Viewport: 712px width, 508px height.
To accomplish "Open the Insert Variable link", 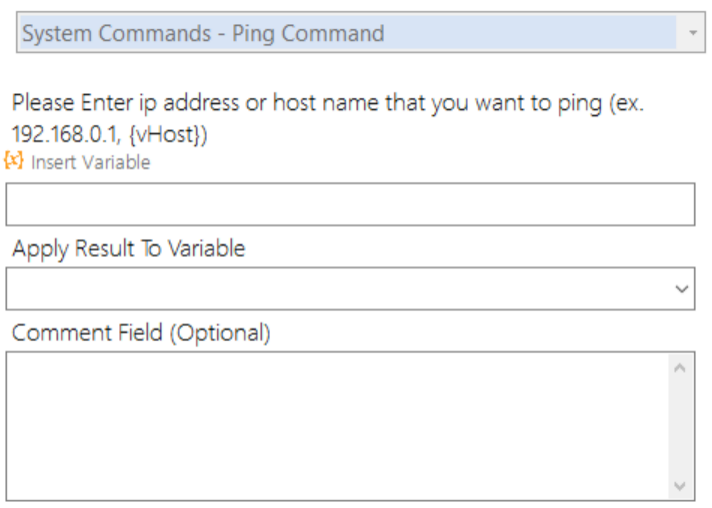I will coord(90,163).
